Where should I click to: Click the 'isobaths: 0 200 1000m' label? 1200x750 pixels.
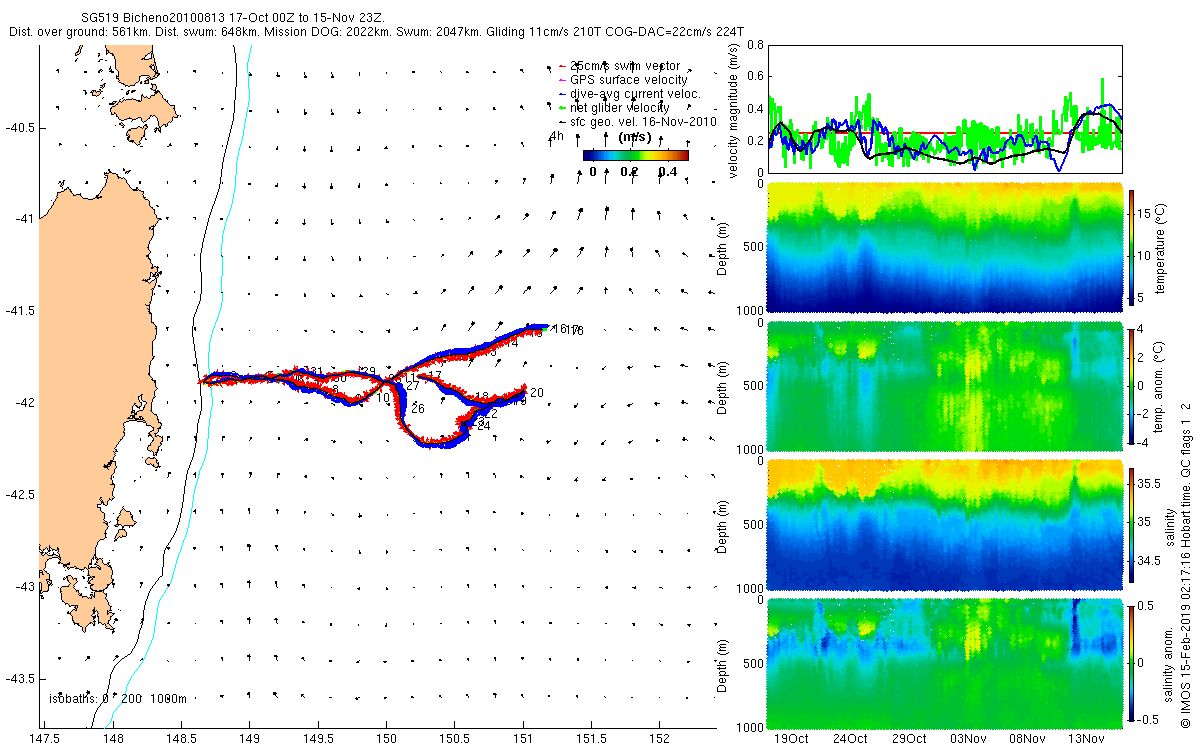coord(118,698)
